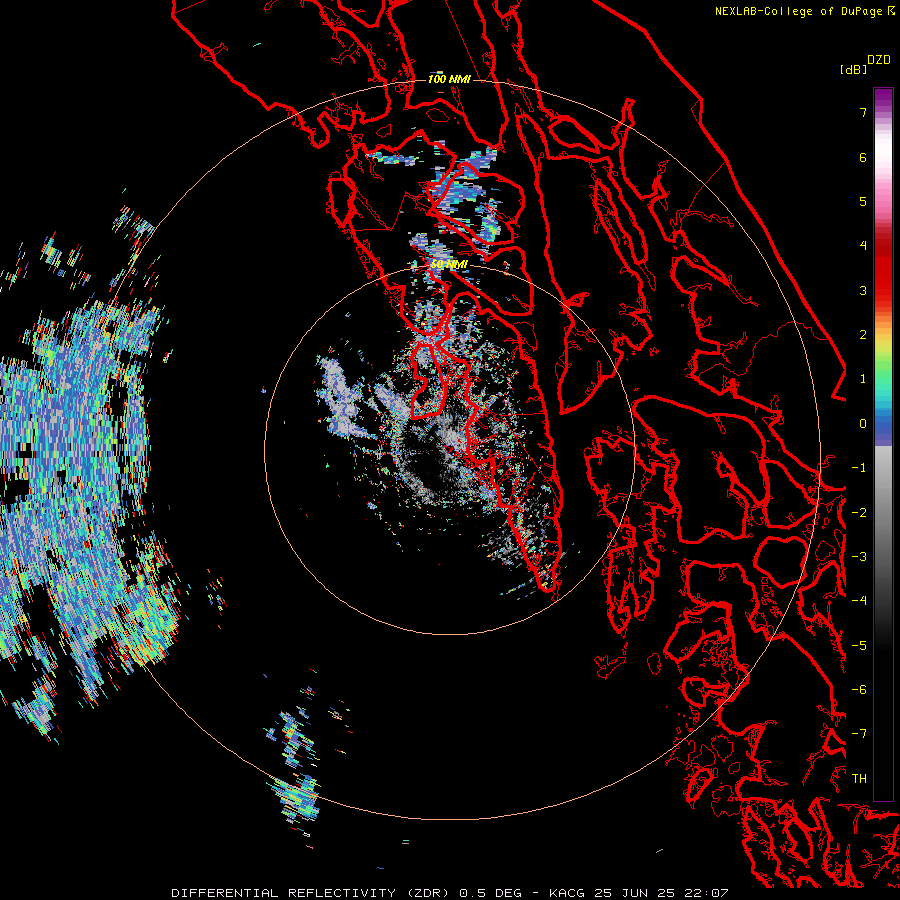
Task: Select the -2 value on color scale
Action: tap(859, 513)
